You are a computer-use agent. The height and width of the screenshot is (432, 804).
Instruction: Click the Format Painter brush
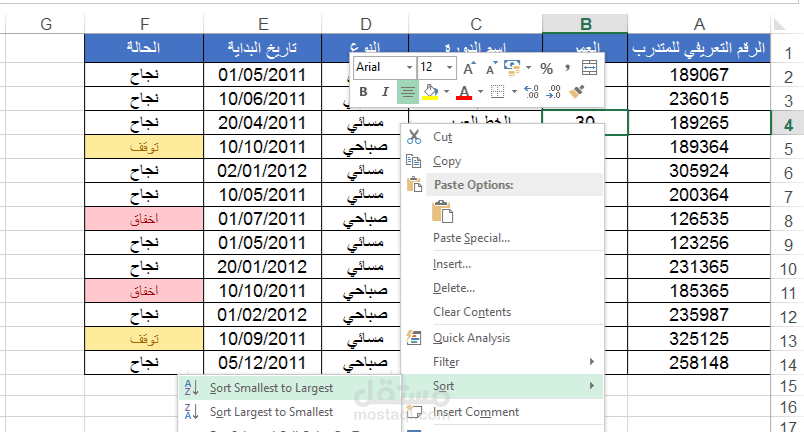[577, 92]
